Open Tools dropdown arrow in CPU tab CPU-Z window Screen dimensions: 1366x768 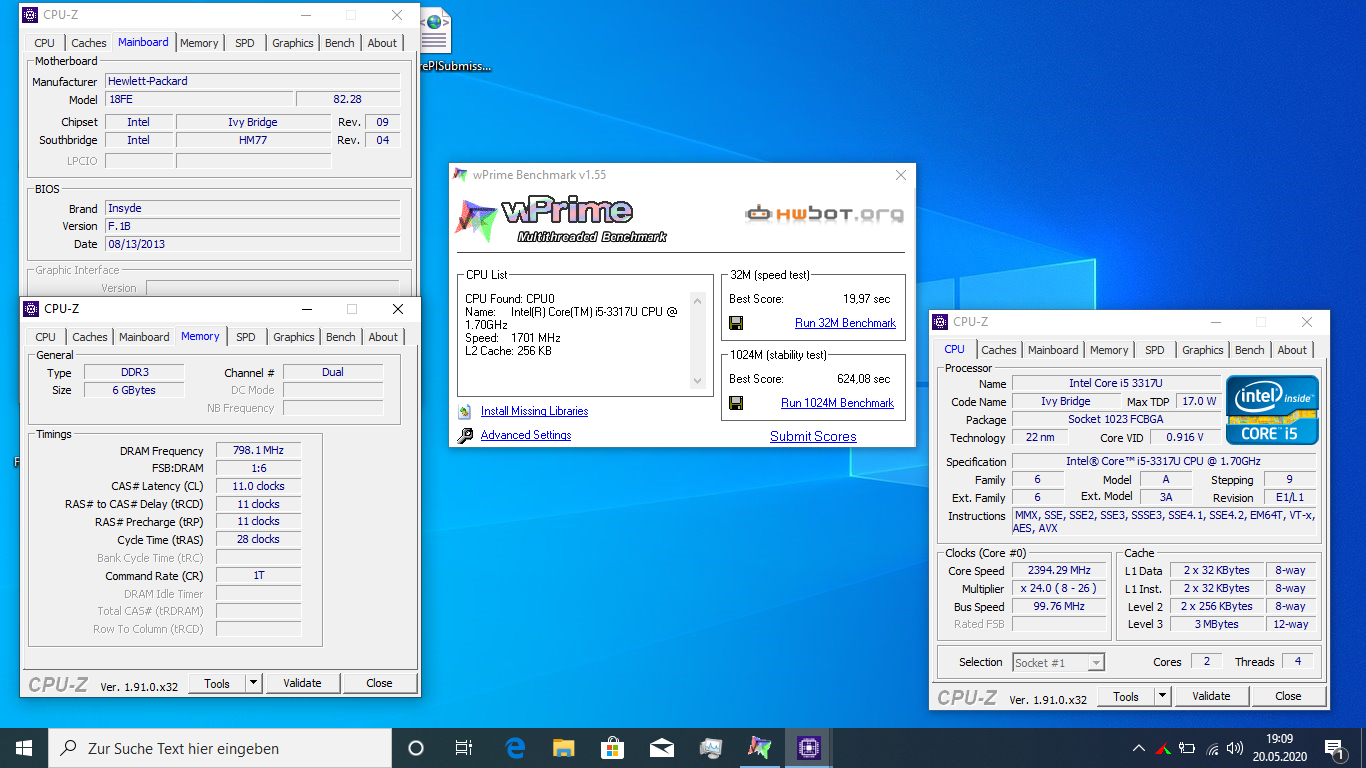click(1163, 697)
